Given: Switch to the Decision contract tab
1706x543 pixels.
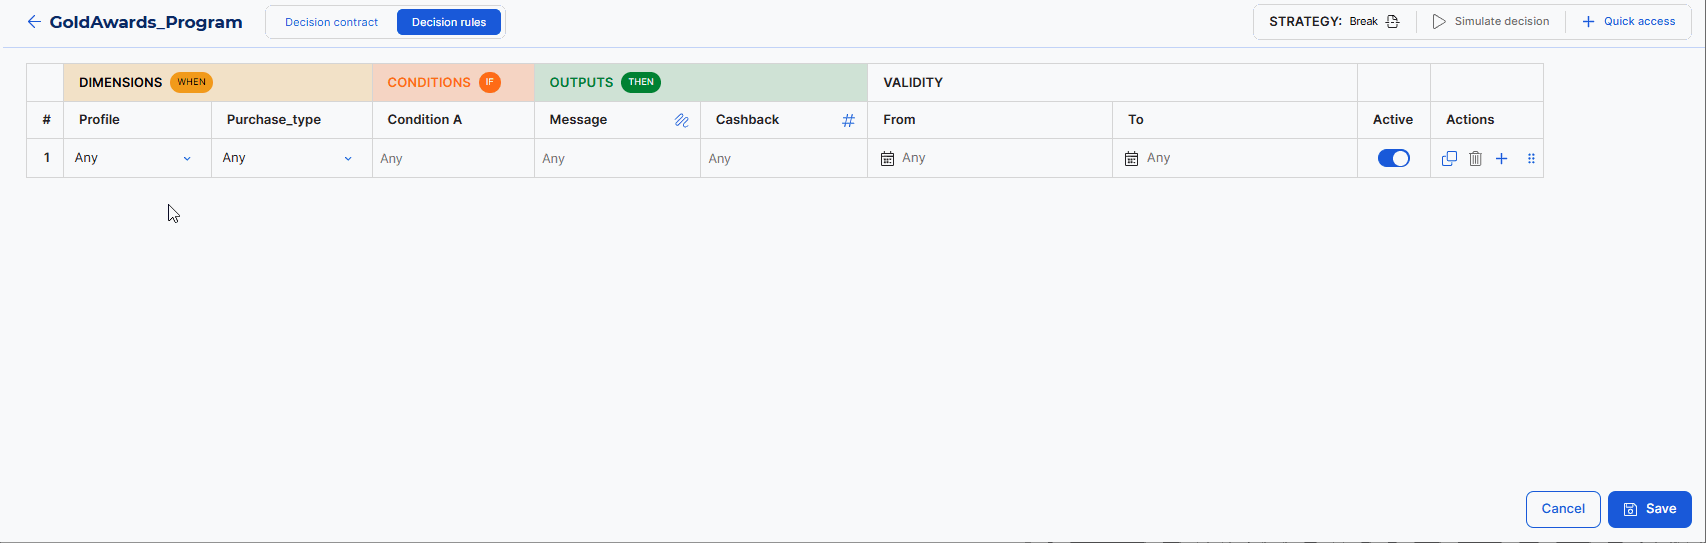Looking at the screenshot, I should (331, 22).
